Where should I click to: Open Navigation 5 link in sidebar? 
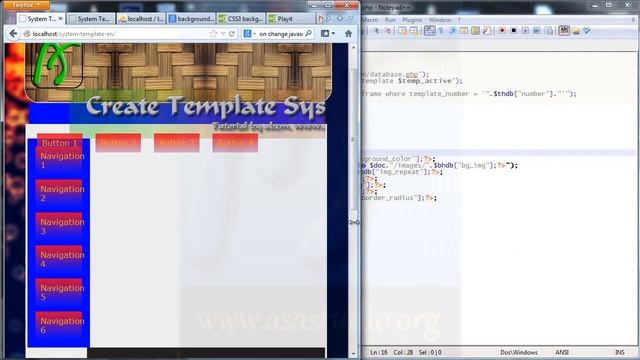coord(59,293)
